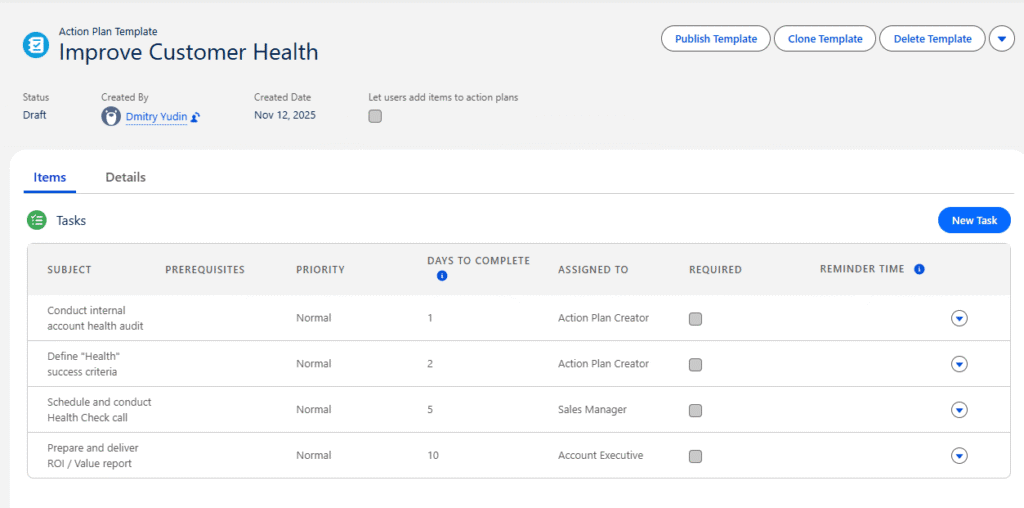Click the user icon beside Dmitry Yudin
Viewport: 1024px width, 508px height.
[x=196, y=117]
